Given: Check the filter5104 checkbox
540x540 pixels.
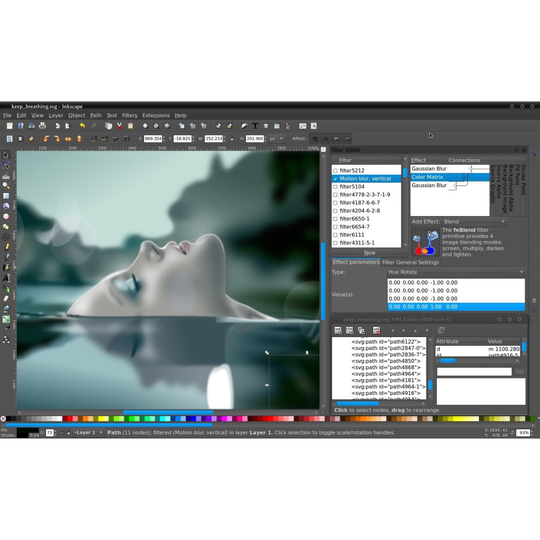Looking at the screenshot, I should [x=335, y=187].
